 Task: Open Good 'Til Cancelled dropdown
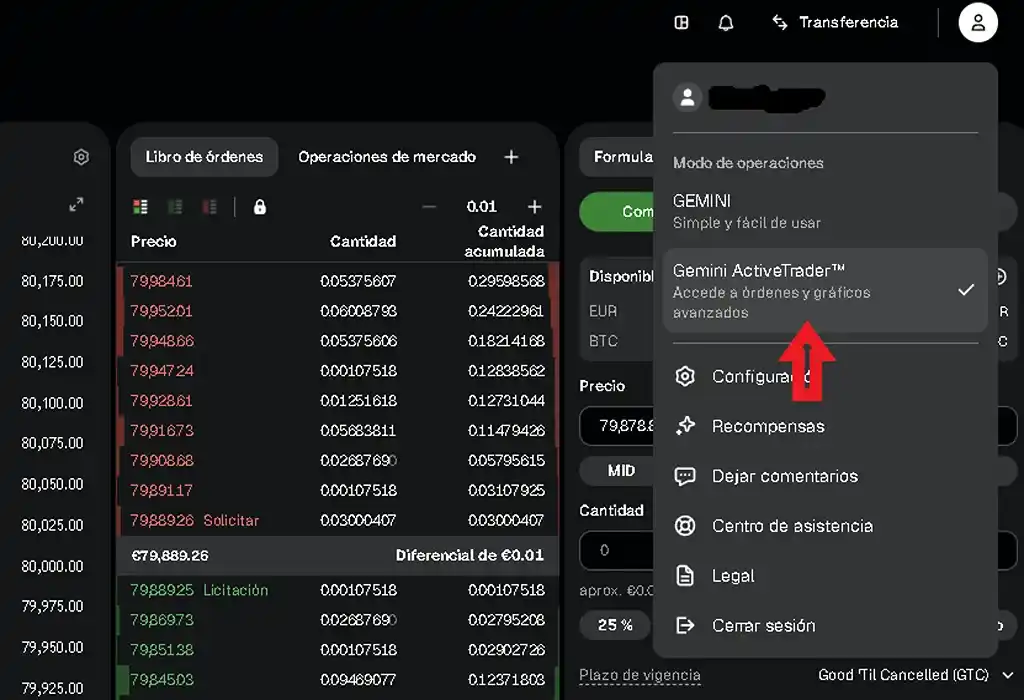pos(916,675)
